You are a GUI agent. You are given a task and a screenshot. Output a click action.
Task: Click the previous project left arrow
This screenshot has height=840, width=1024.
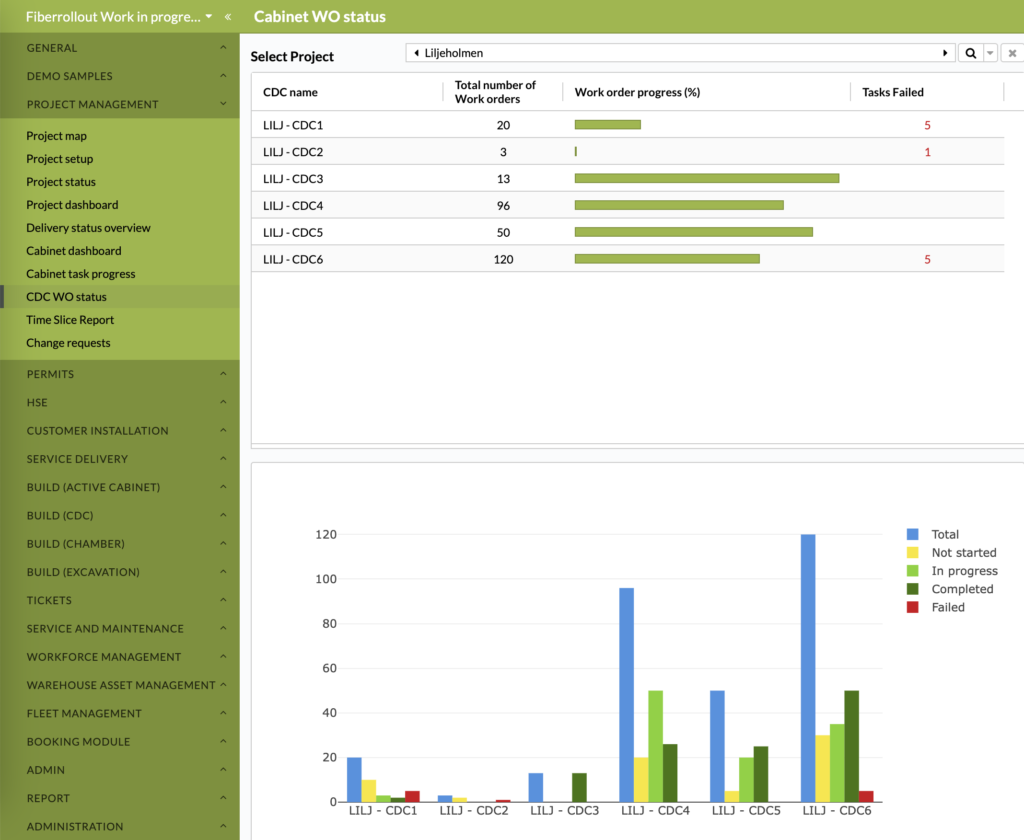415,53
